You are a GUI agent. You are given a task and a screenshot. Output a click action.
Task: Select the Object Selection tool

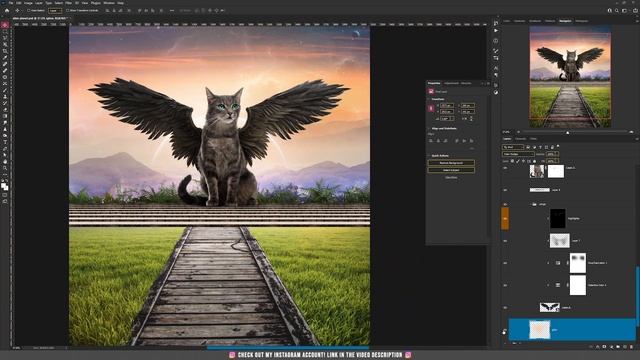coord(4,44)
